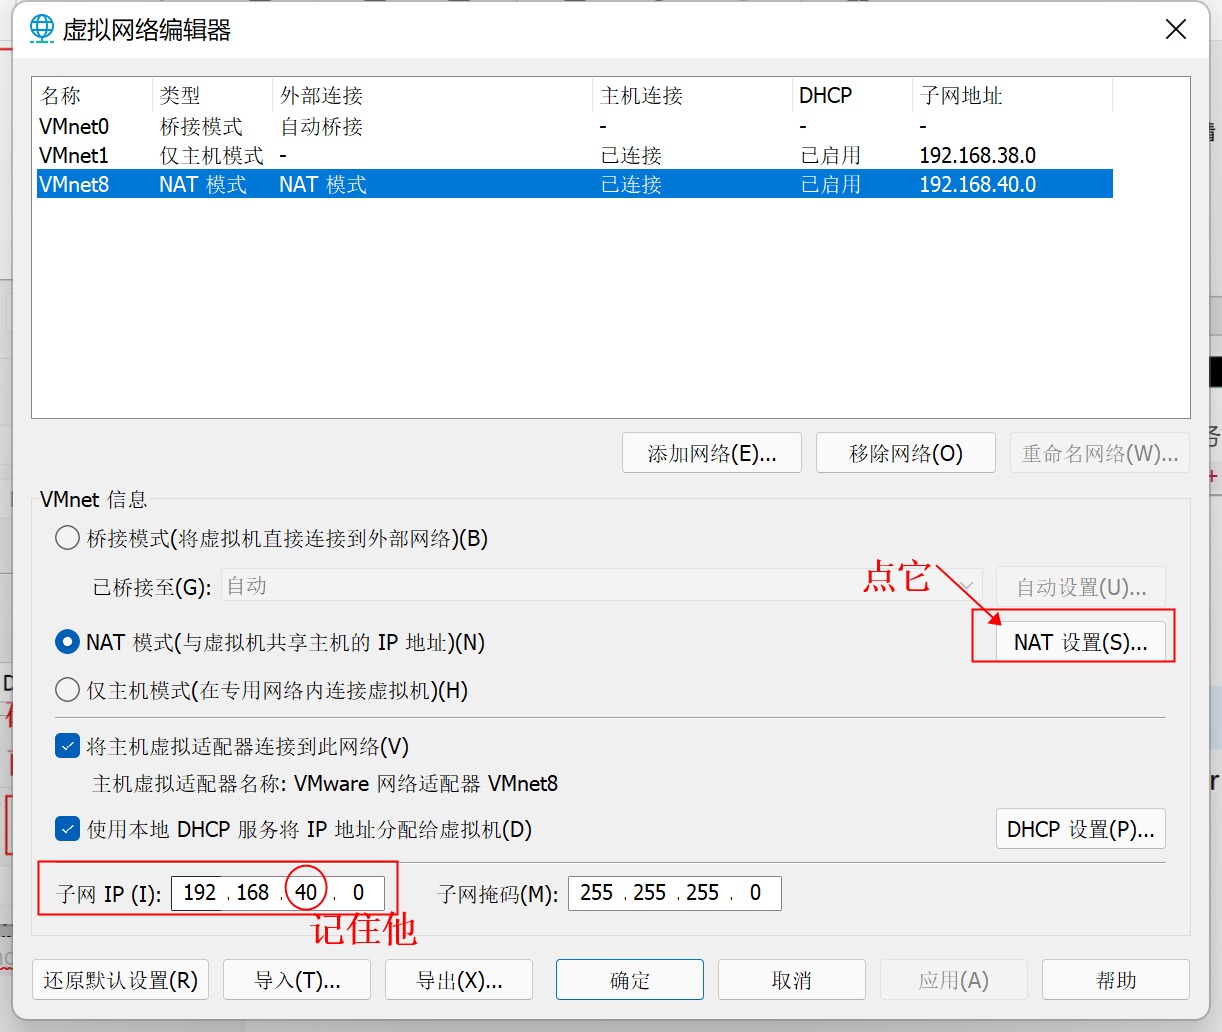Click the 子网 IP last octet 0

[359, 892]
